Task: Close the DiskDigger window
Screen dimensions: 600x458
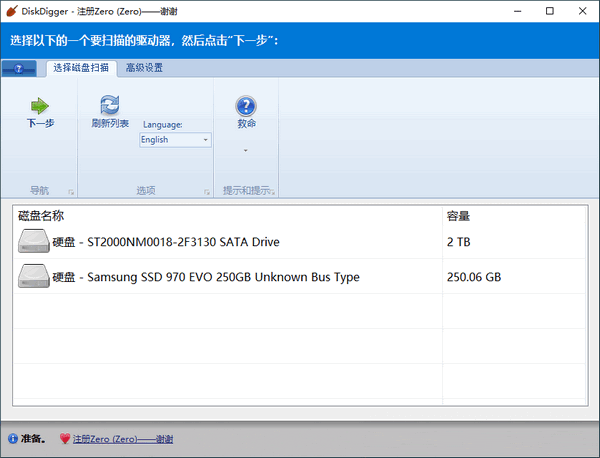Action: (582, 11)
